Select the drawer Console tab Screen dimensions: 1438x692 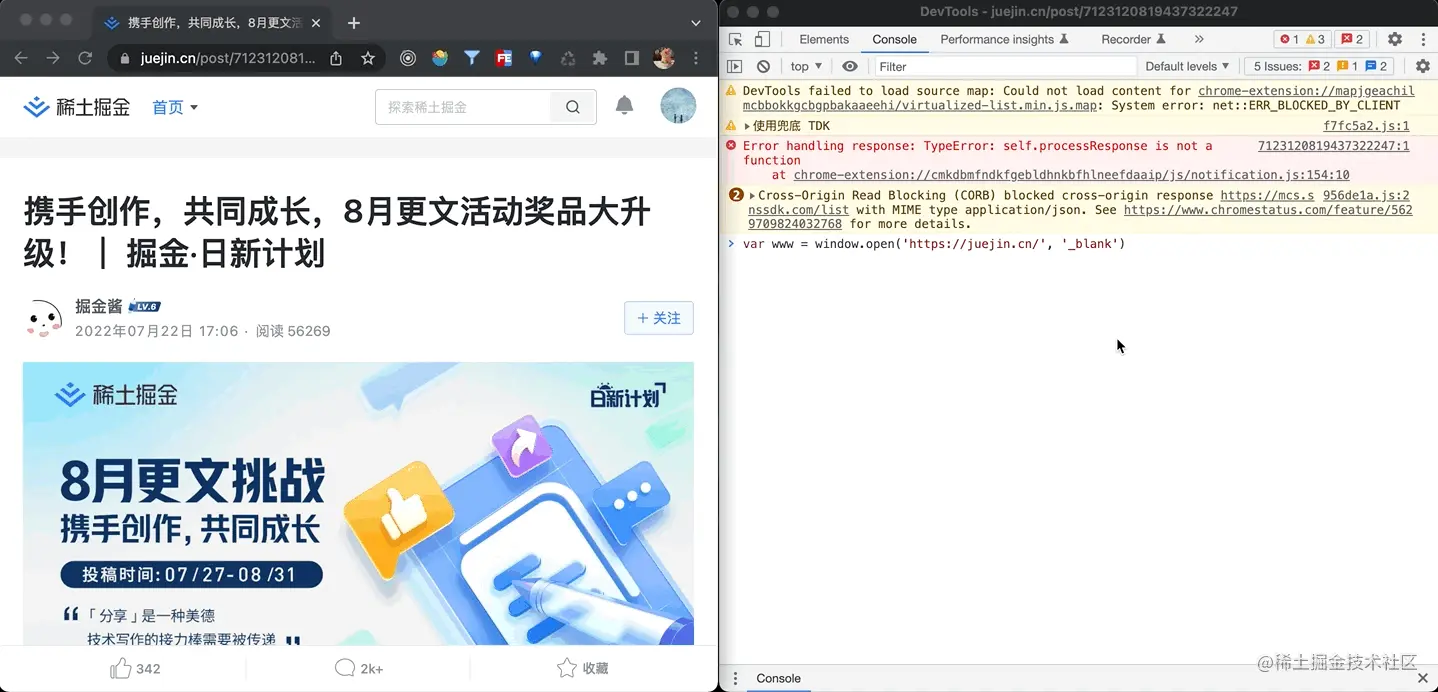pos(778,678)
